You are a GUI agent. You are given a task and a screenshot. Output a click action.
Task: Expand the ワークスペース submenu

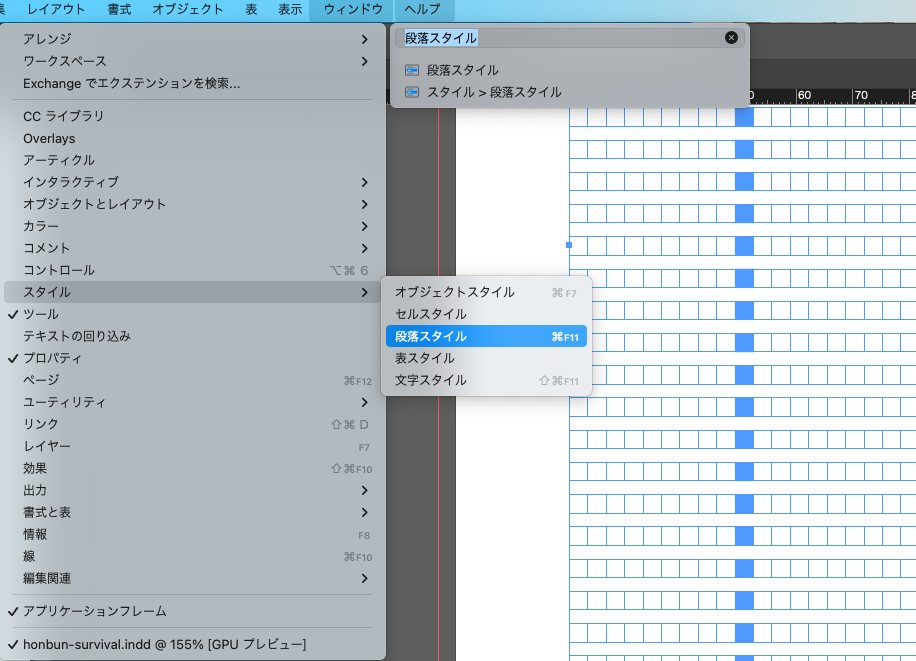point(195,61)
